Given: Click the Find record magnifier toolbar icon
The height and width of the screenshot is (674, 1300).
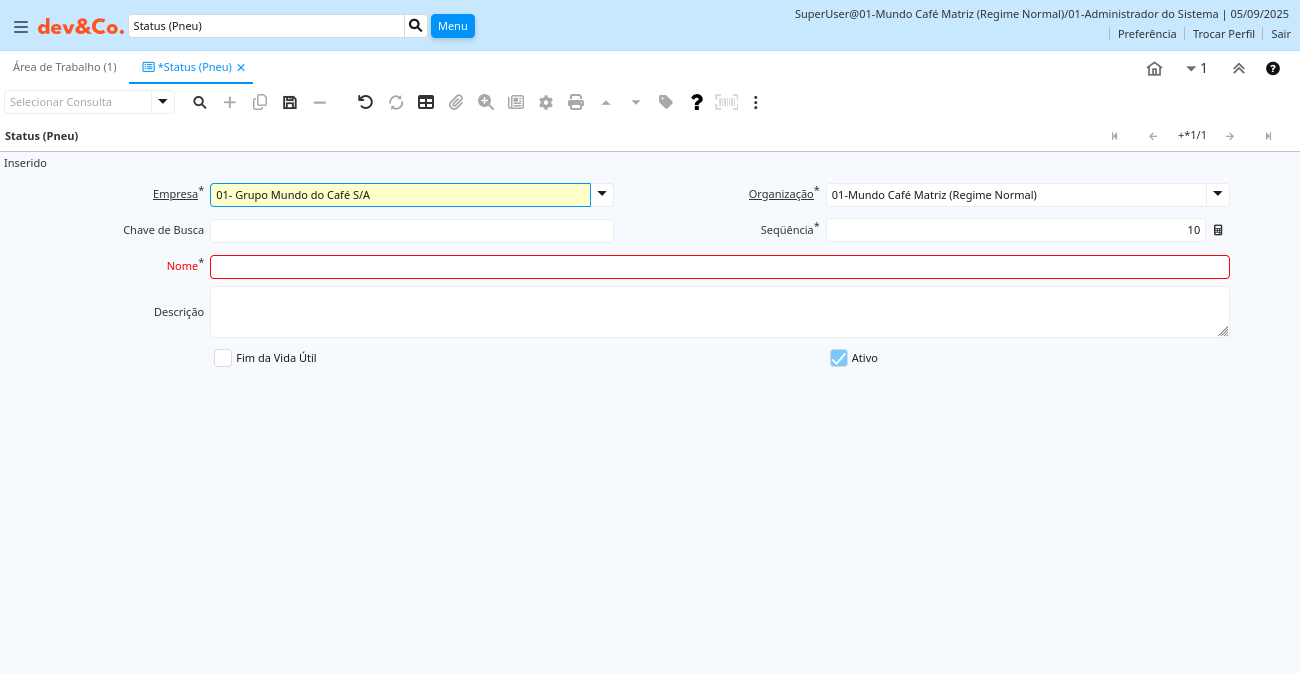Looking at the screenshot, I should 200,102.
